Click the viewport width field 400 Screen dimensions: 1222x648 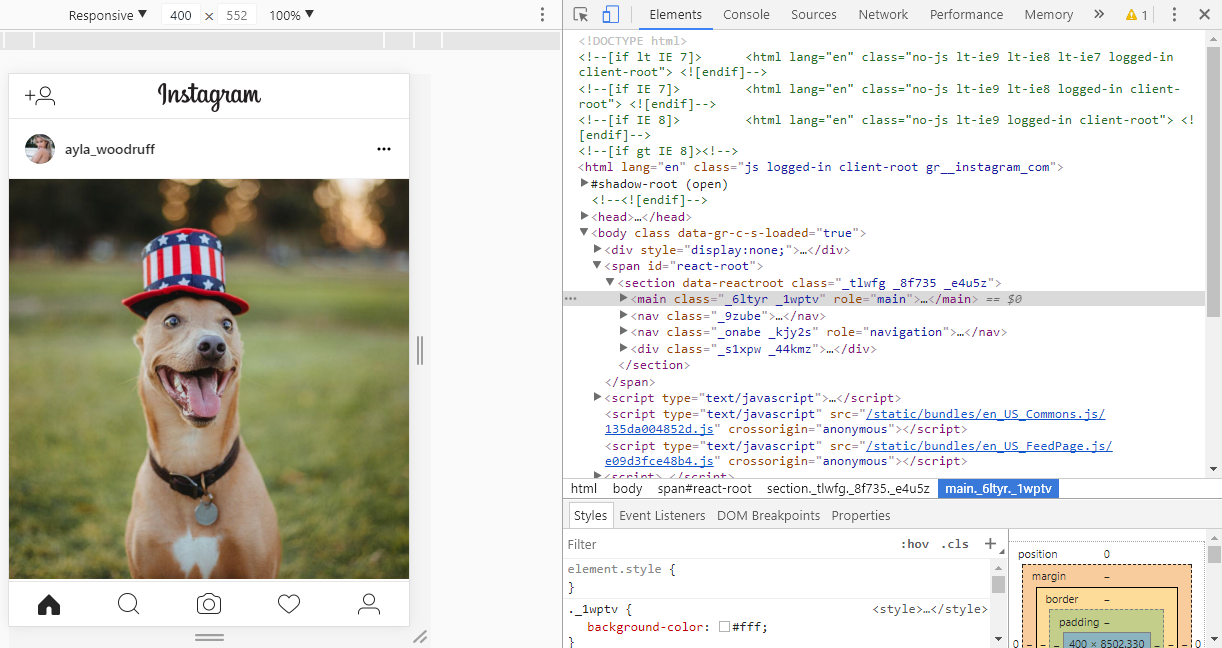181,15
